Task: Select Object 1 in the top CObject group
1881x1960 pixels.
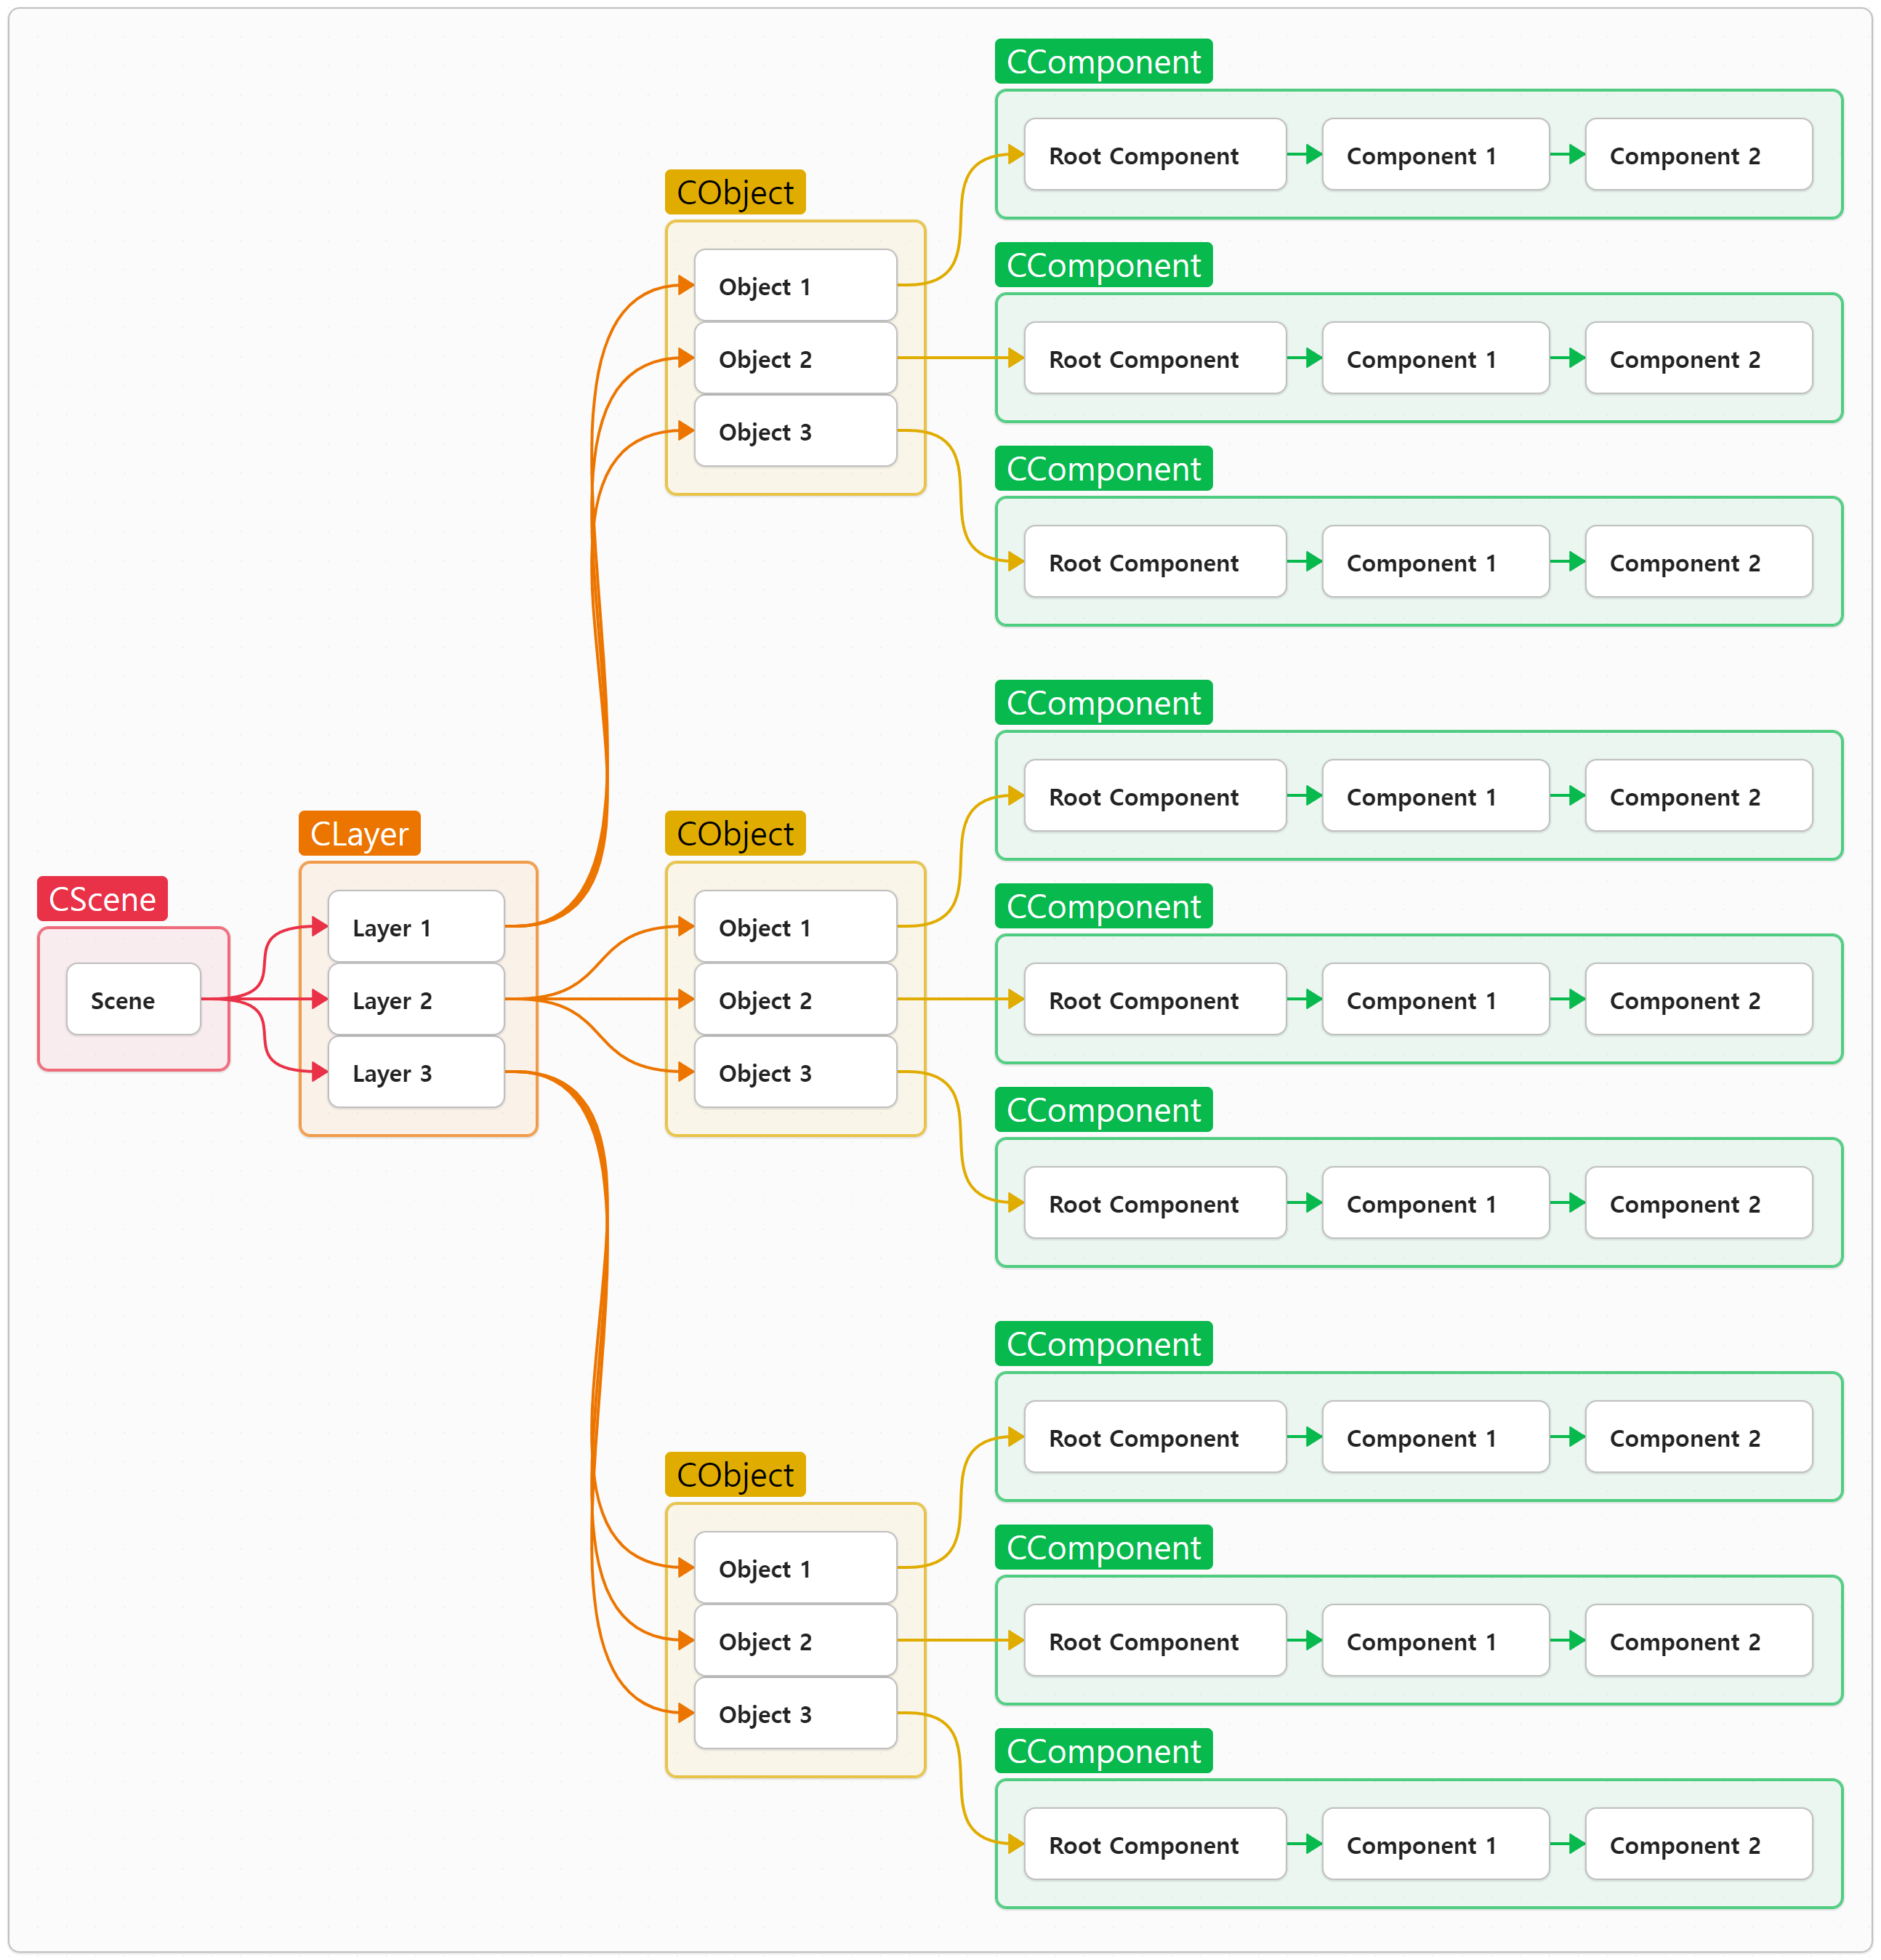Action: coord(795,286)
